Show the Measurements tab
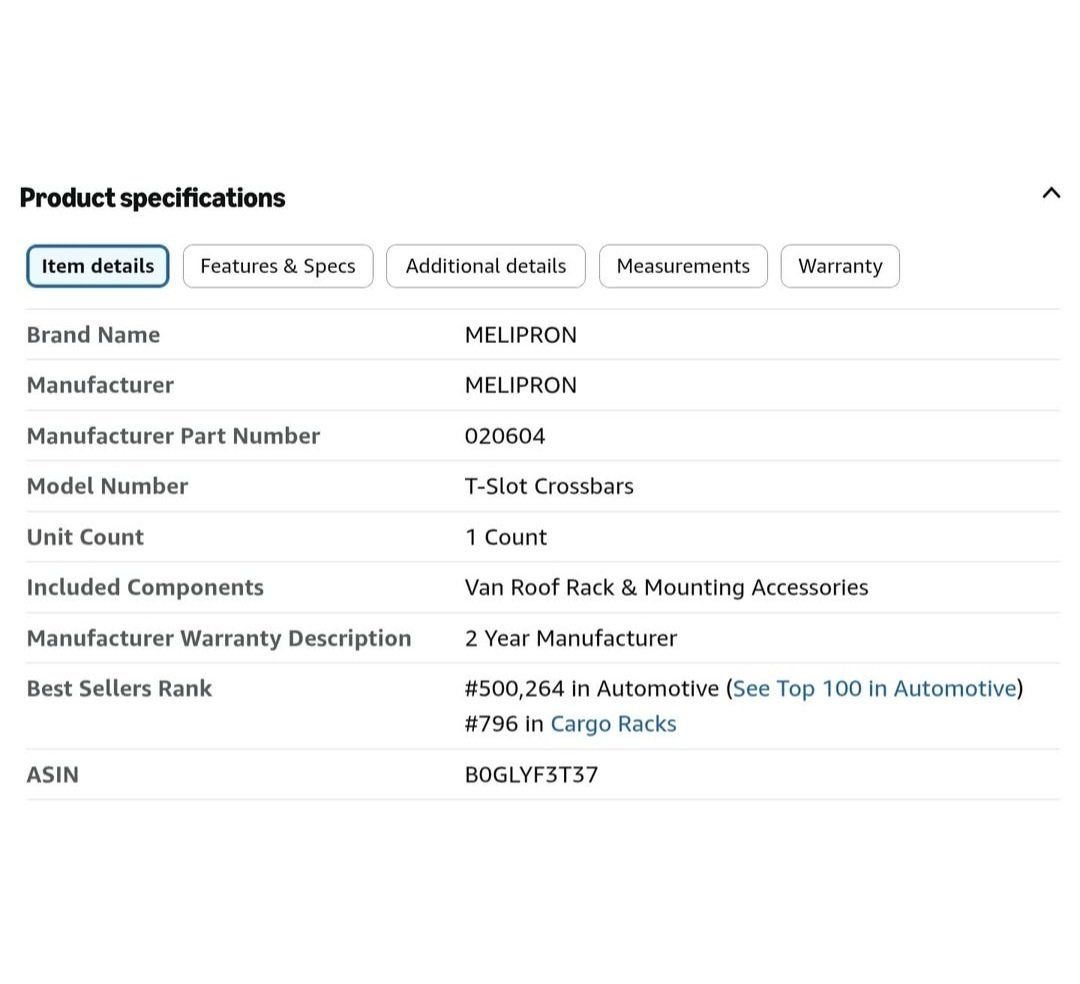 pos(683,266)
